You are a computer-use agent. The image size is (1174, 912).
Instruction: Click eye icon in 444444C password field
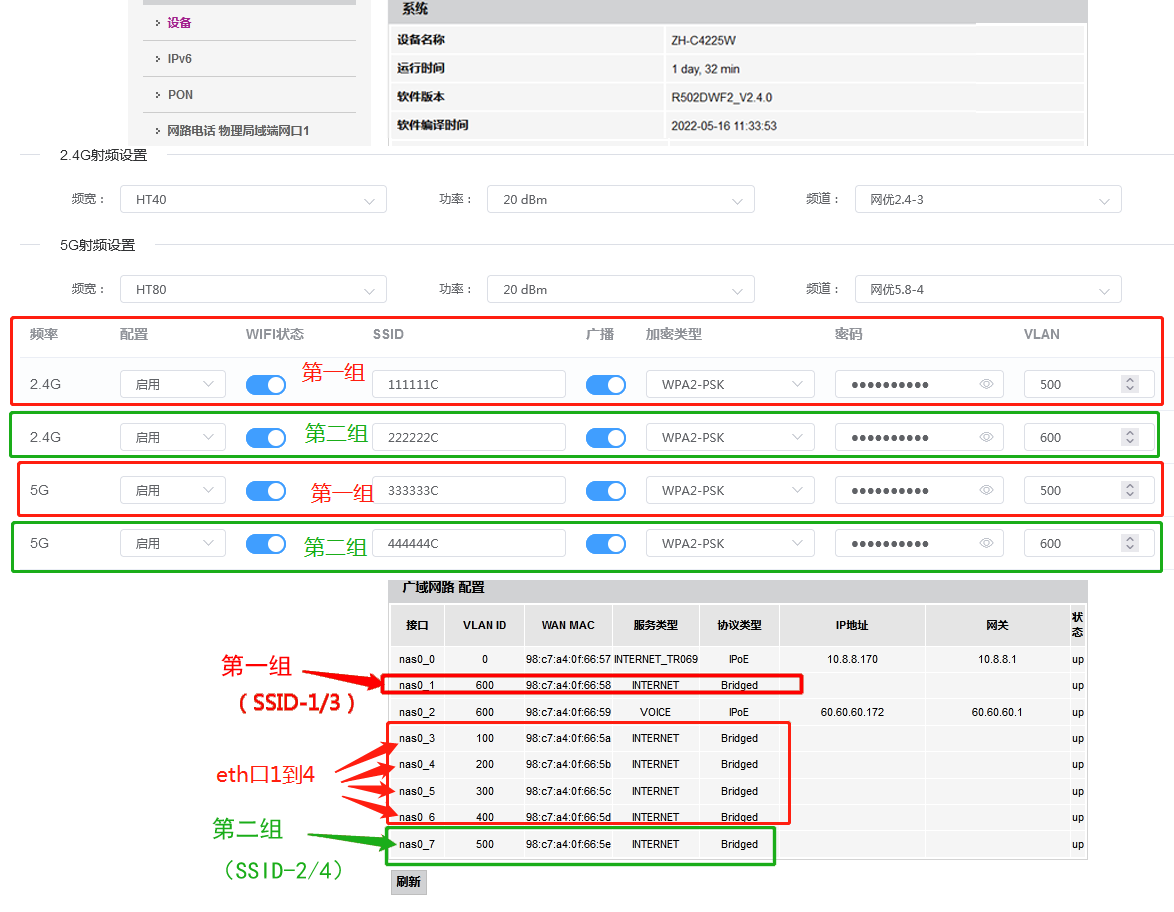point(986,543)
